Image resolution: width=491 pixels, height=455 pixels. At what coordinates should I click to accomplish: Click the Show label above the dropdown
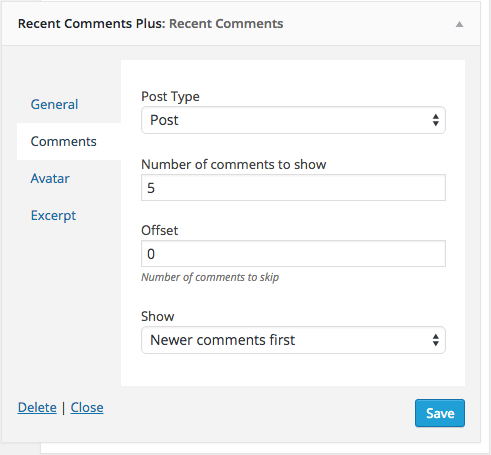(158, 316)
